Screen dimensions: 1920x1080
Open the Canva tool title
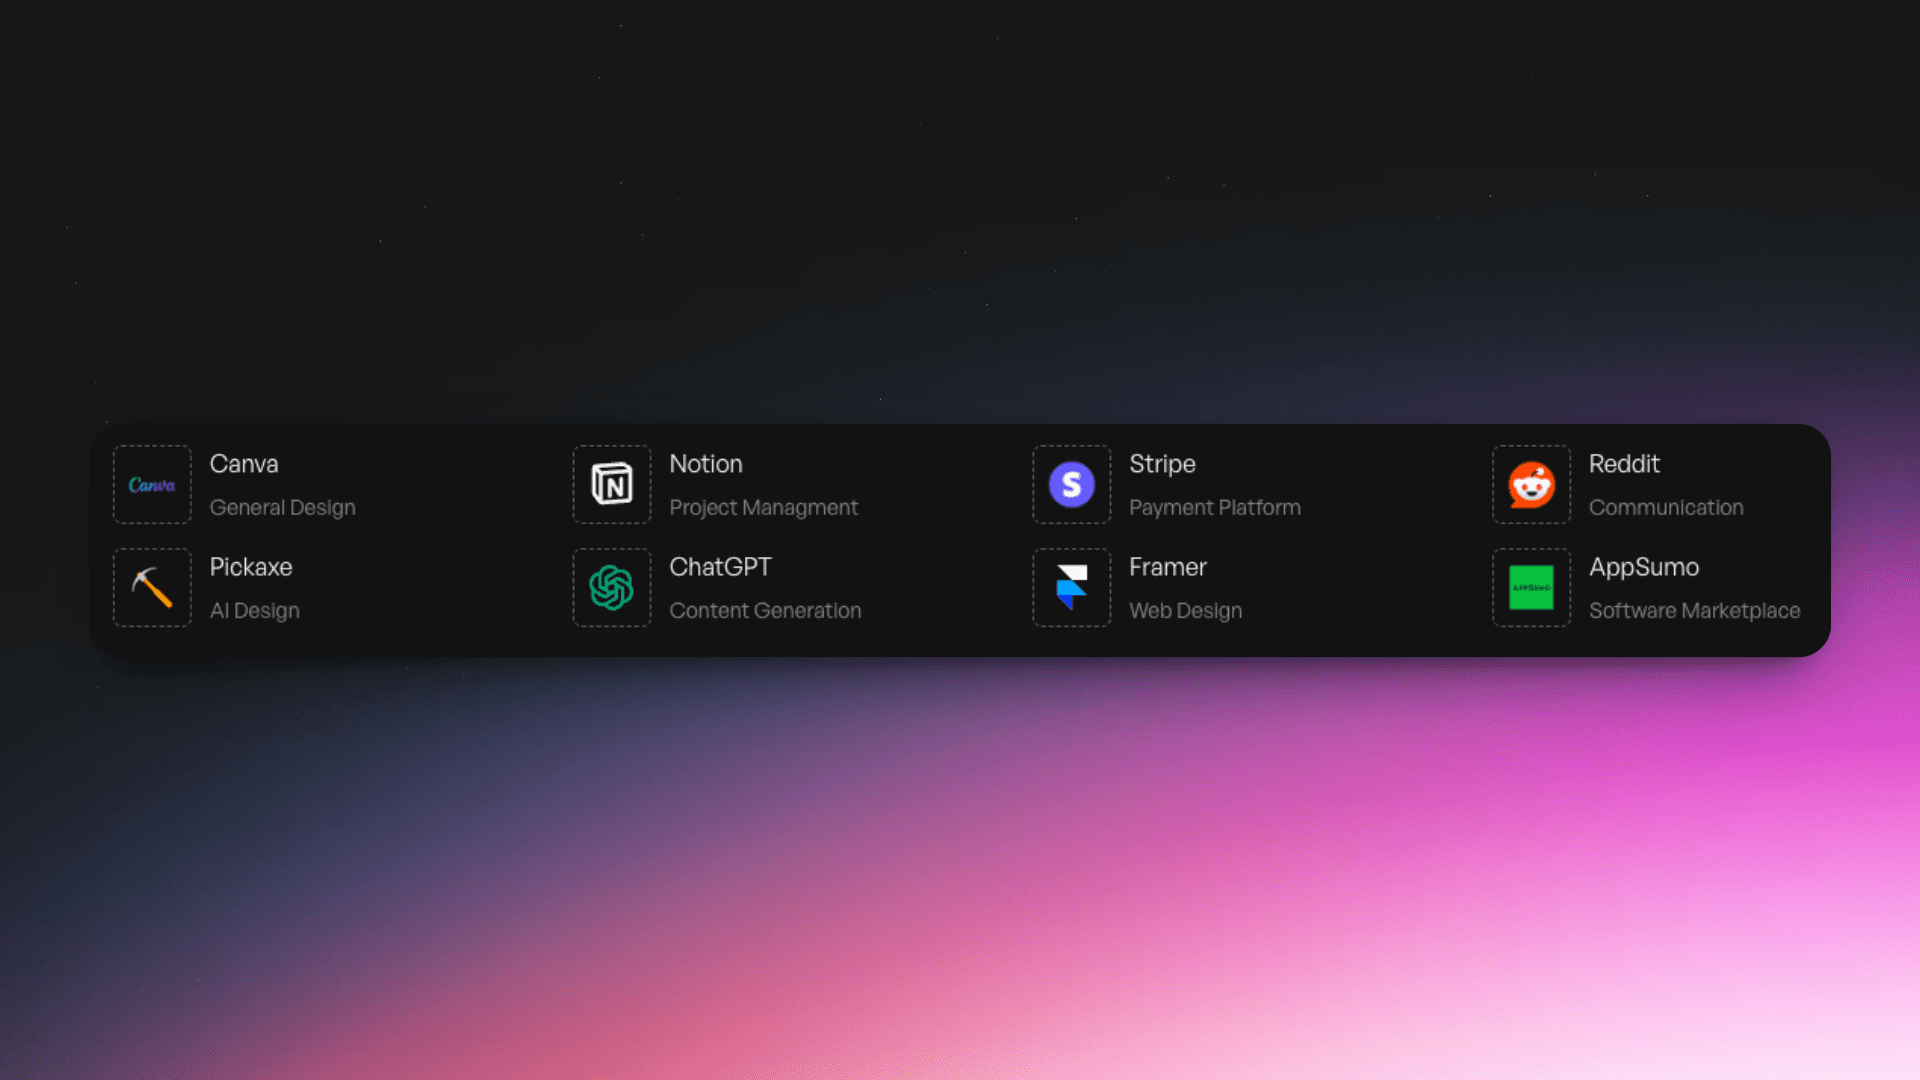coord(244,464)
